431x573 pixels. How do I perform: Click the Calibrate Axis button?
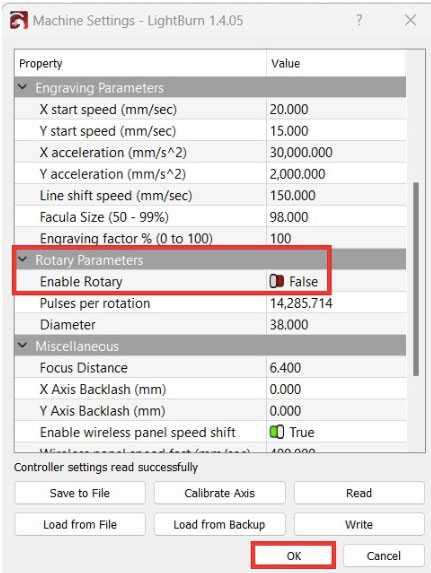(x=219, y=493)
